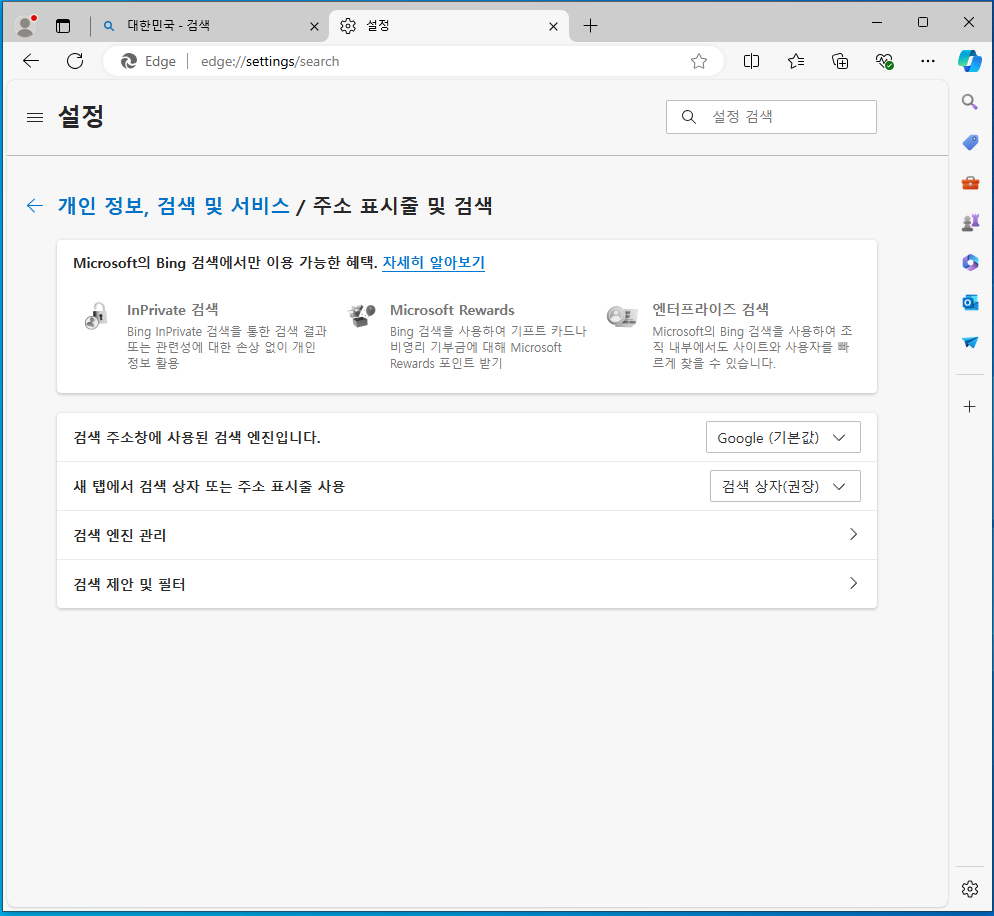Click the Microsoft Rewards heading
994x916 pixels.
pos(452,310)
